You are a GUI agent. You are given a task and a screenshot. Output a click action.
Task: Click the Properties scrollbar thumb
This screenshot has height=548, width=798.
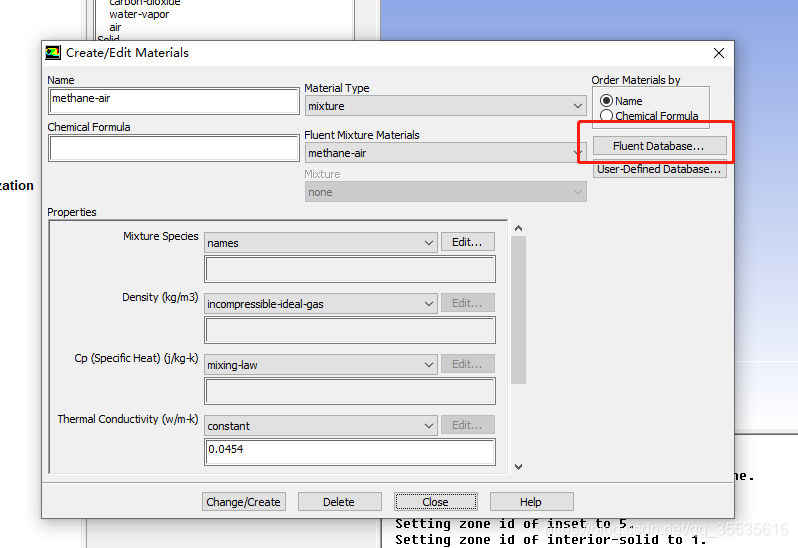(x=518, y=310)
